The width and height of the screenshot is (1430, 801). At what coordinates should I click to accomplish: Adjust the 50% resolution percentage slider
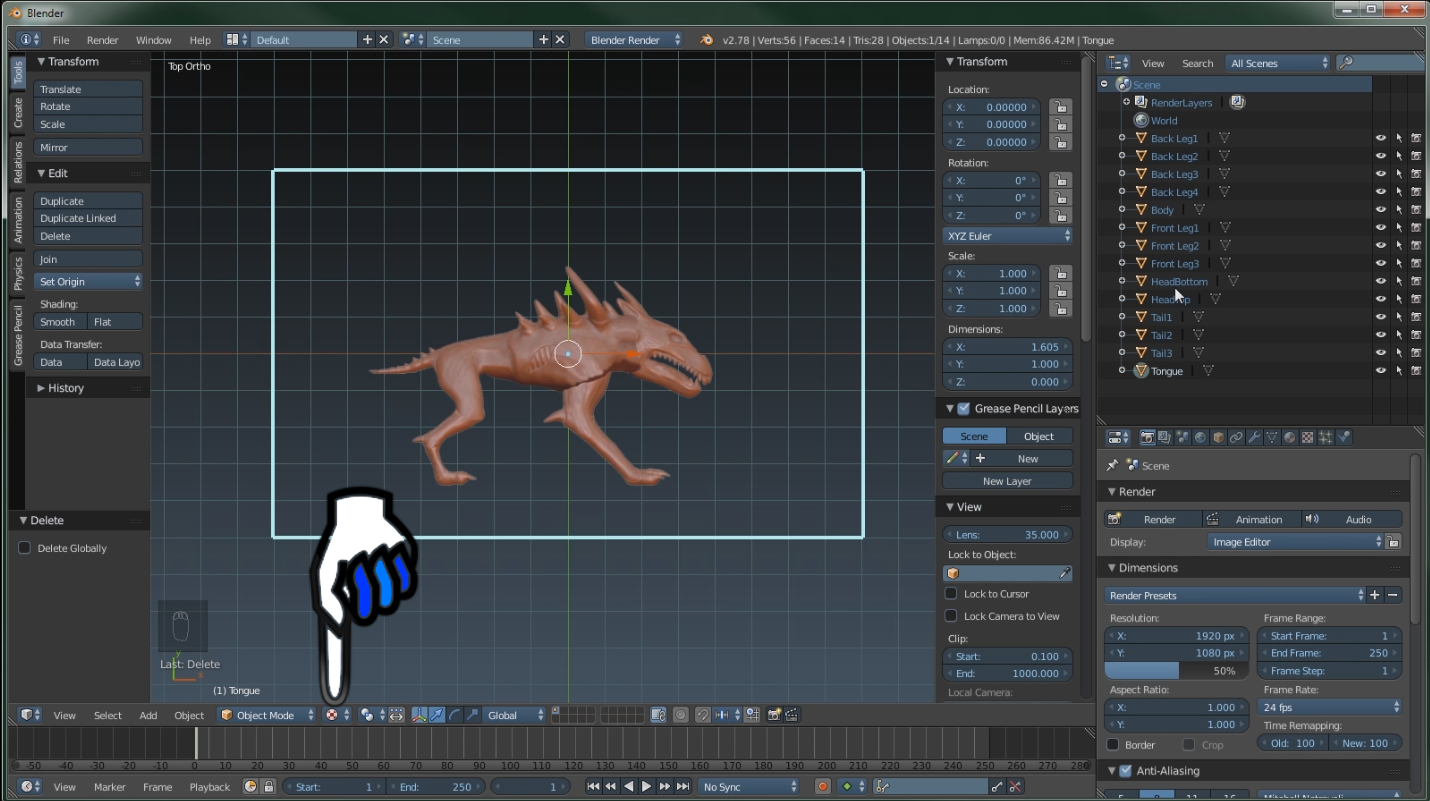[x=1177, y=671]
